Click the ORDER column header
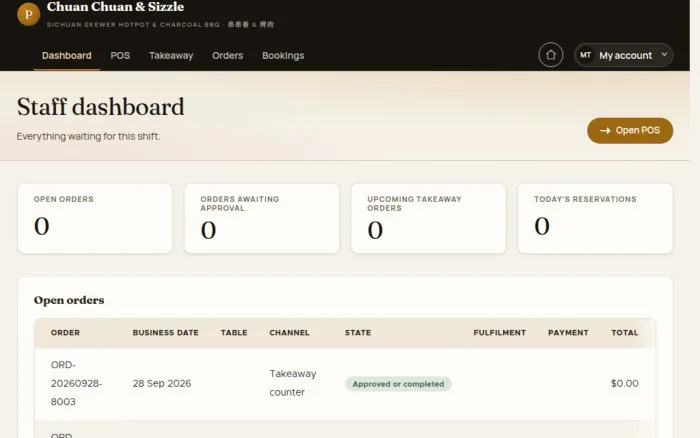 tap(65, 333)
